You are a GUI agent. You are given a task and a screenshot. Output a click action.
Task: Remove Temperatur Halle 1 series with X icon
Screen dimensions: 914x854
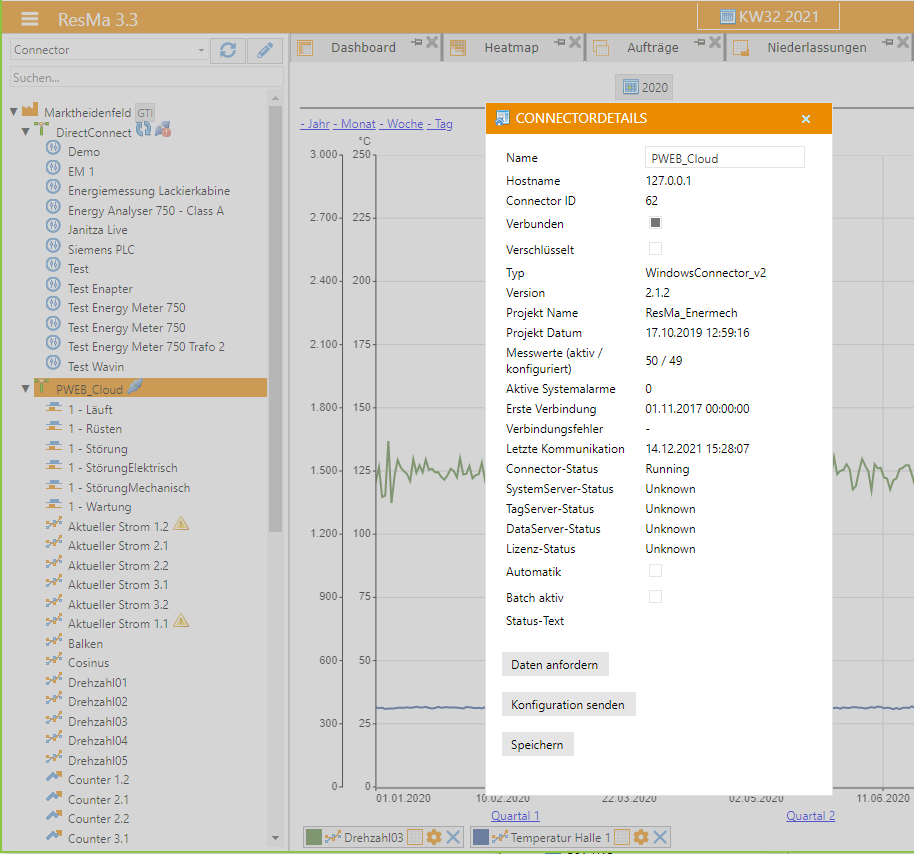point(661,837)
